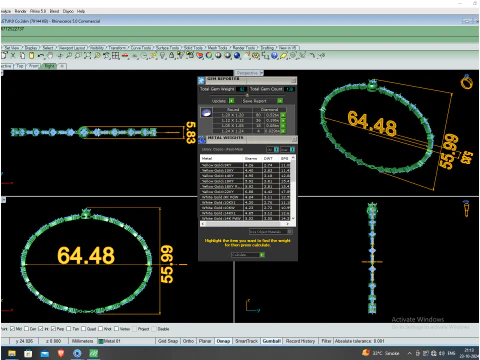
Task: Toggle the Knot osnap checkbox
Action: tap(100, 329)
